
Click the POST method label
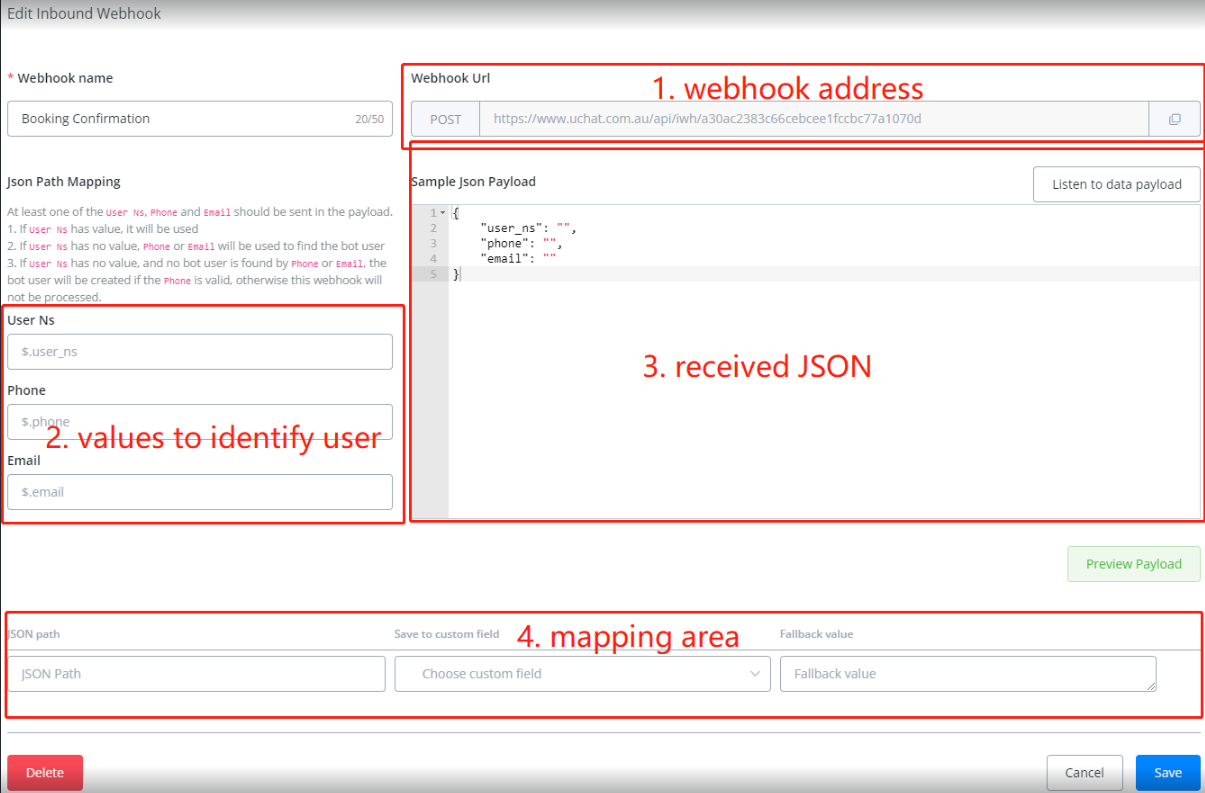445,119
